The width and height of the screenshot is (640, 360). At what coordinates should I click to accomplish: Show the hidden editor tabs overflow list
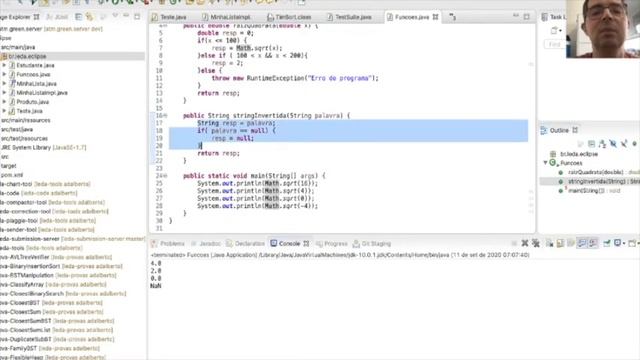coord(452,17)
